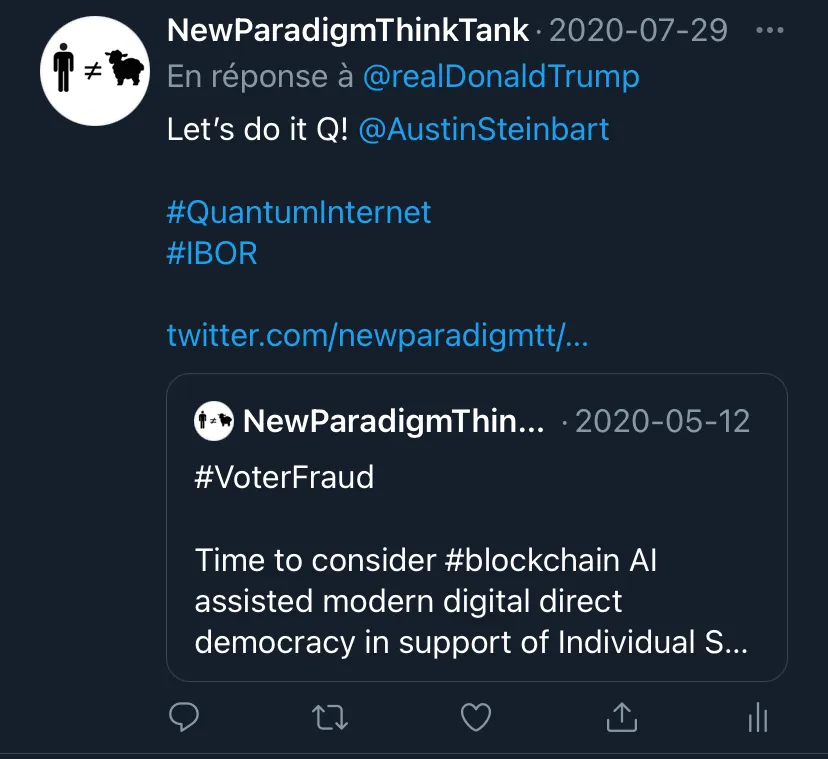
Task: Open the three-dot more options menu
Action: click(769, 30)
